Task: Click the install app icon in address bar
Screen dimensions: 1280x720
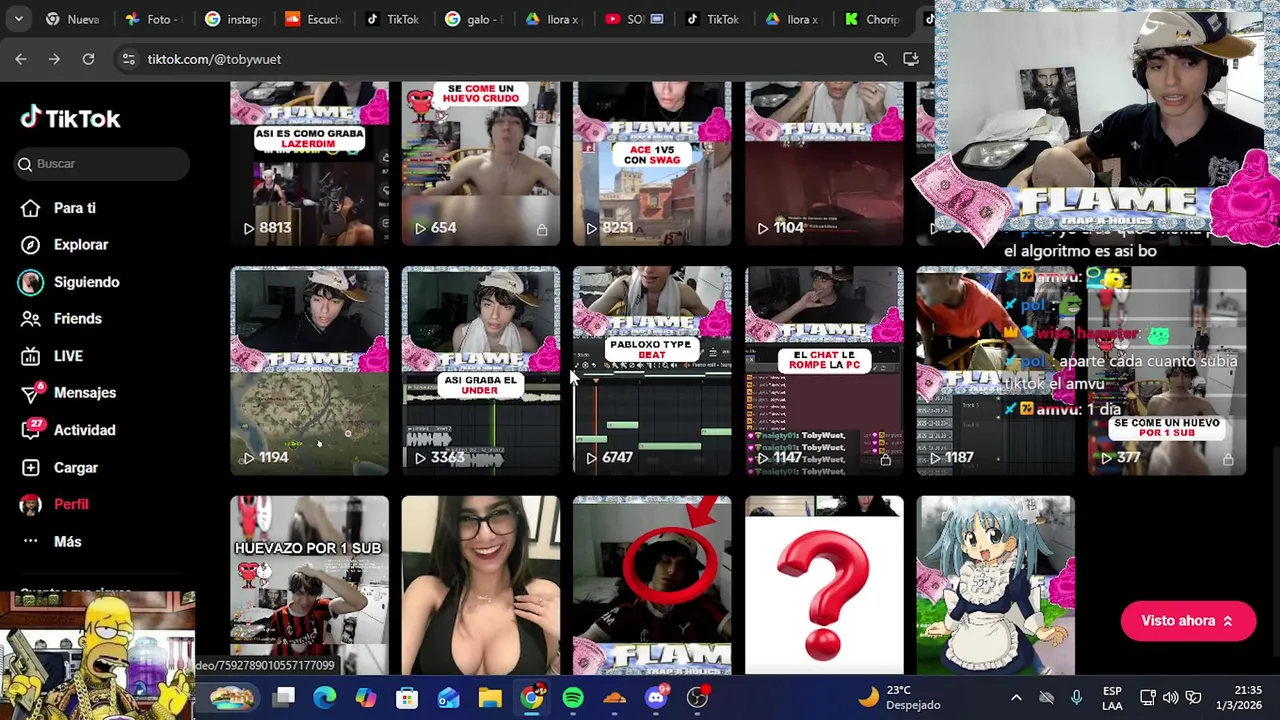Action: (910, 59)
